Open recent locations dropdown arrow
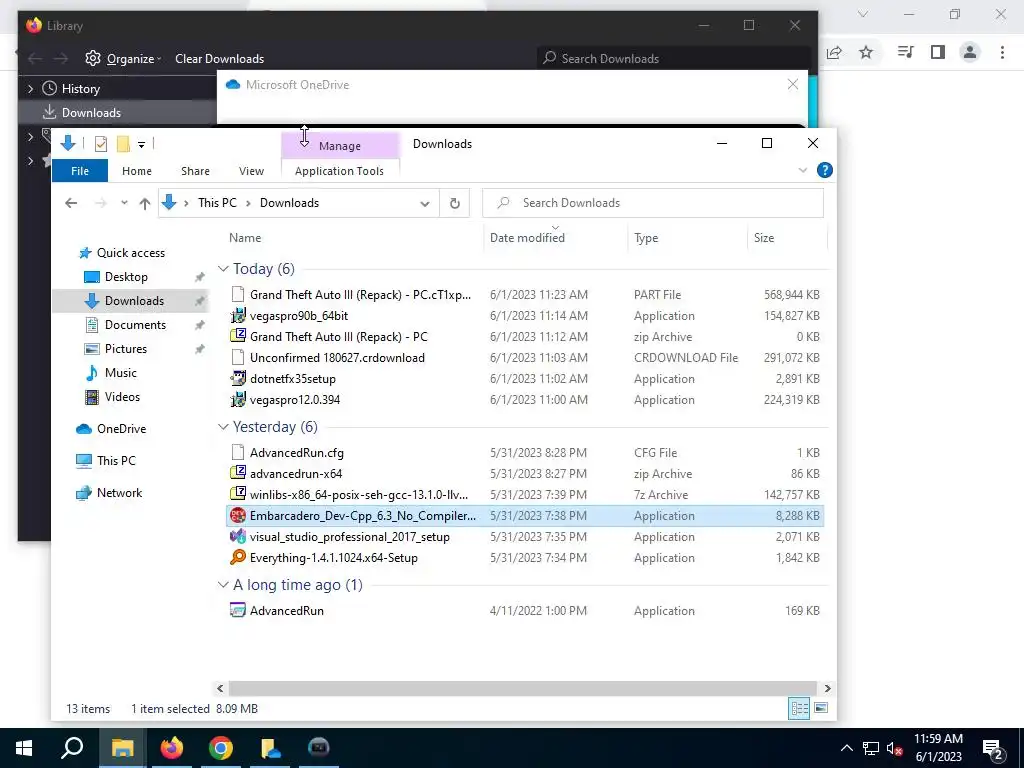The width and height of the screenshot is (1024, 768). (124, 203)
